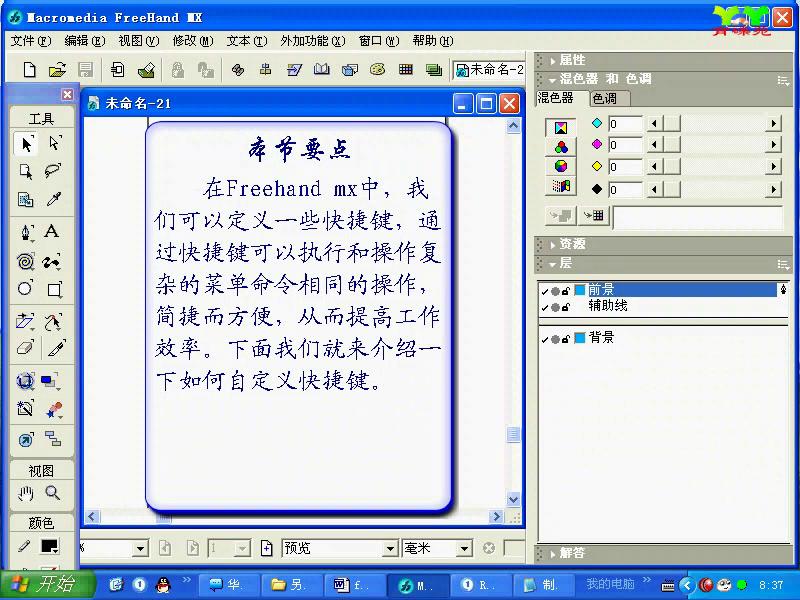Click the QQ penguin taskbar icon
This screenshot has width=800, height=600.
(x=163, y=585)
